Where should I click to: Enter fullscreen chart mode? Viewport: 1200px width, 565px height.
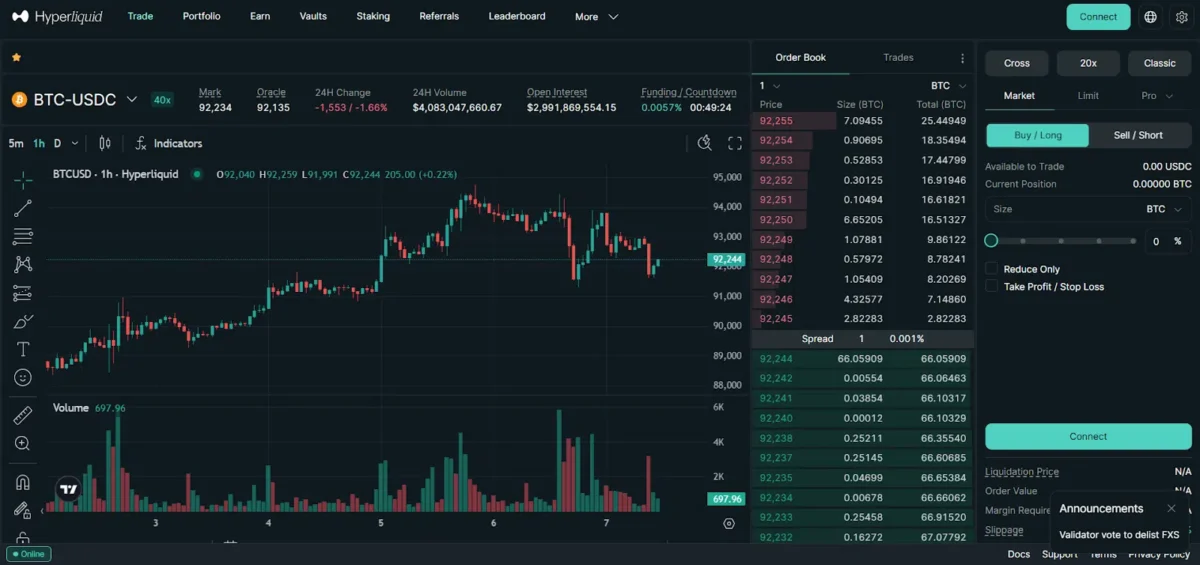click(x=735, y=143)
